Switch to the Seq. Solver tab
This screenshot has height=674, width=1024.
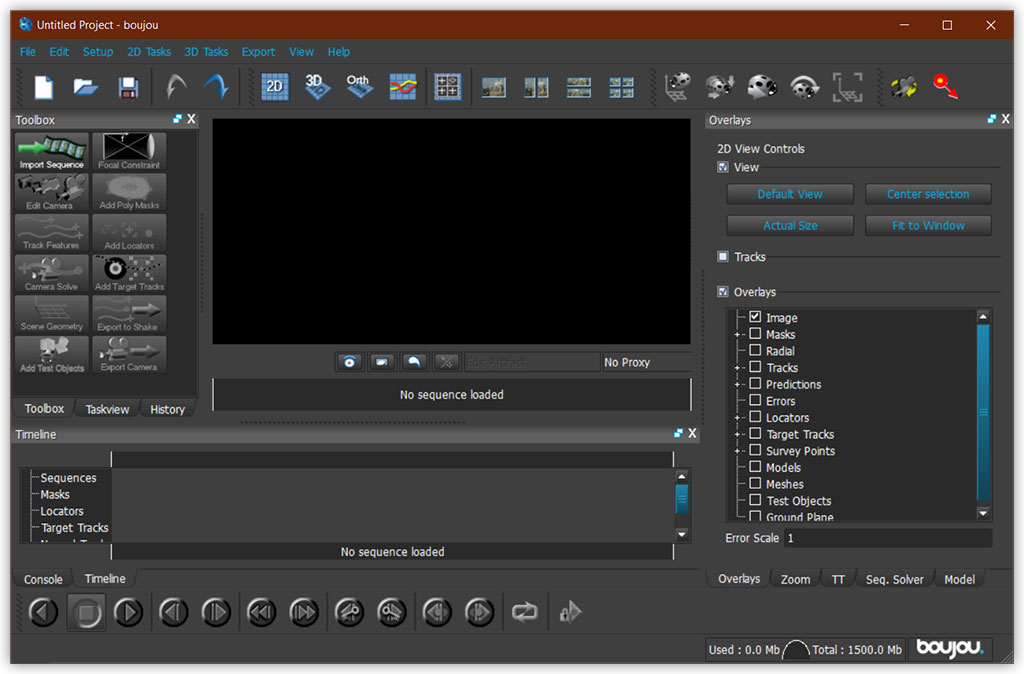[894, 579]
